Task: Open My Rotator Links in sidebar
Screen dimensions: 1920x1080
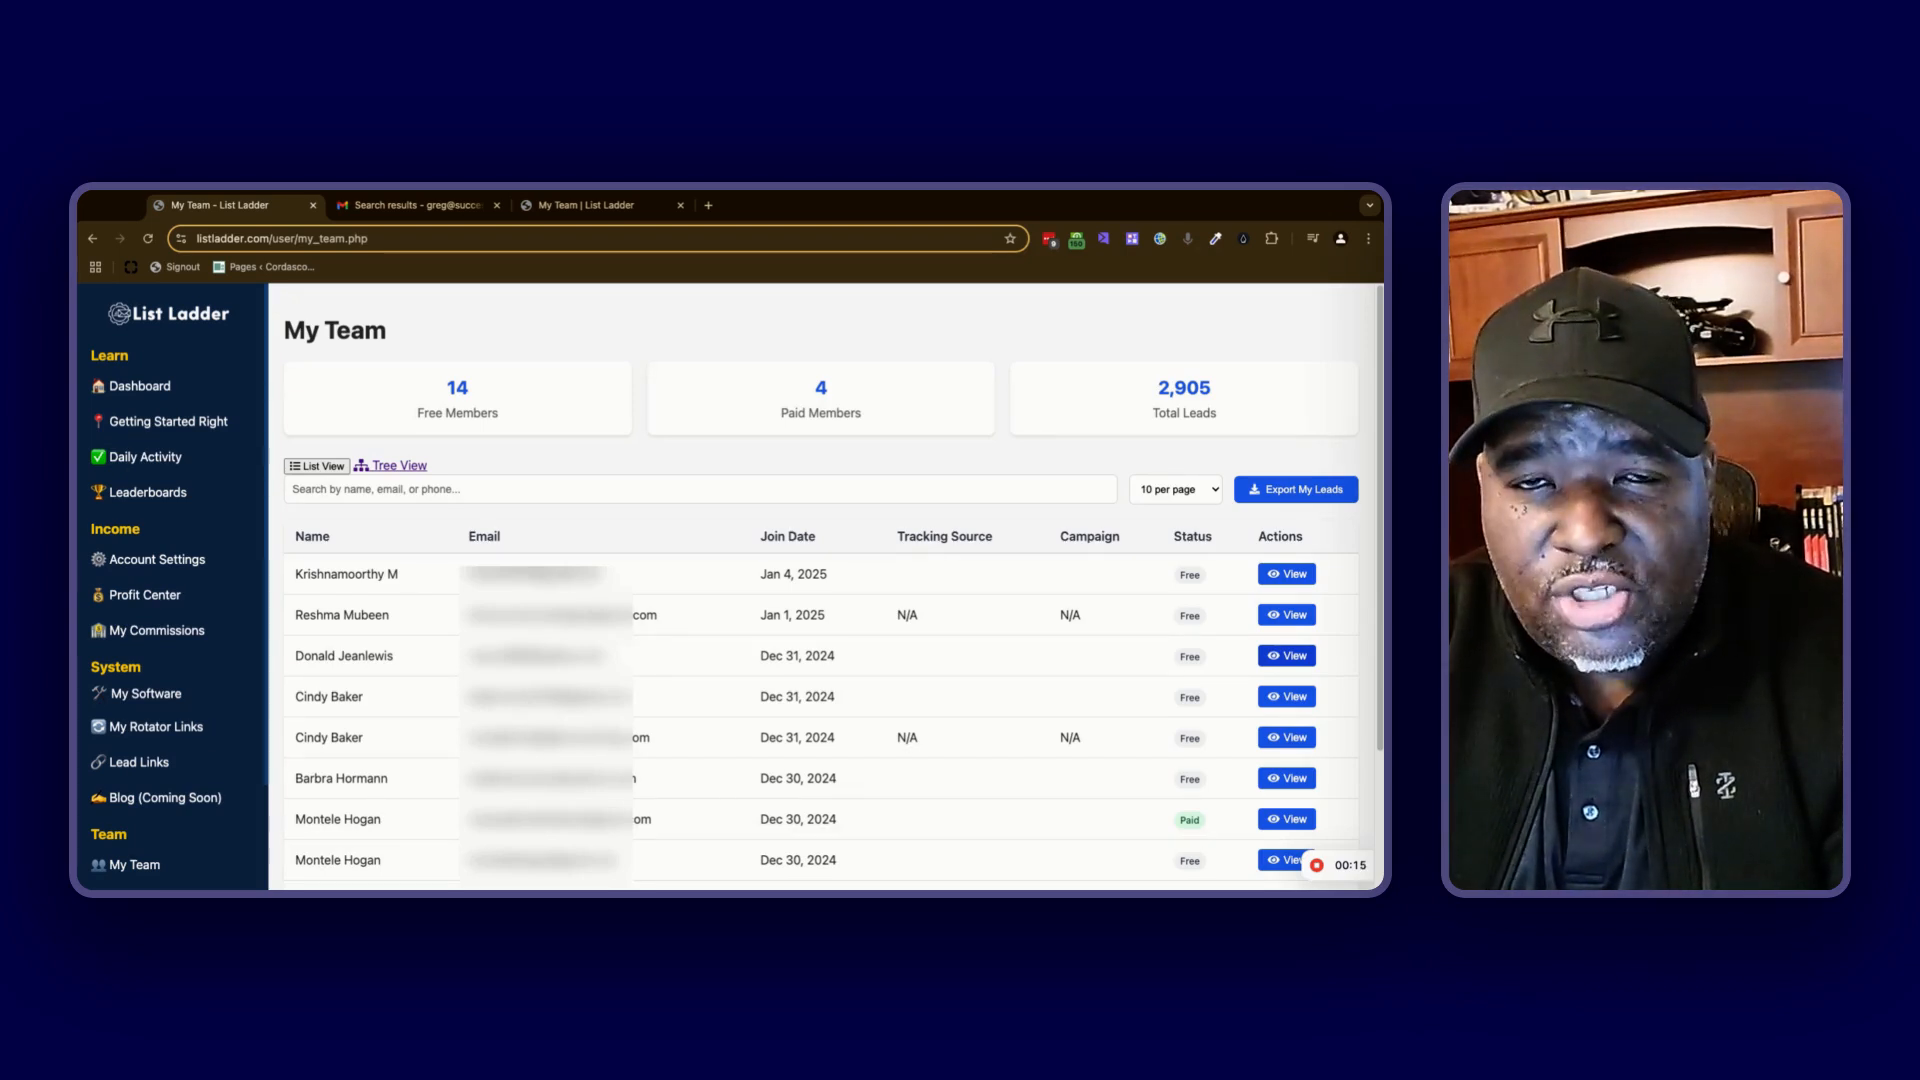Action: coord(147,727)
